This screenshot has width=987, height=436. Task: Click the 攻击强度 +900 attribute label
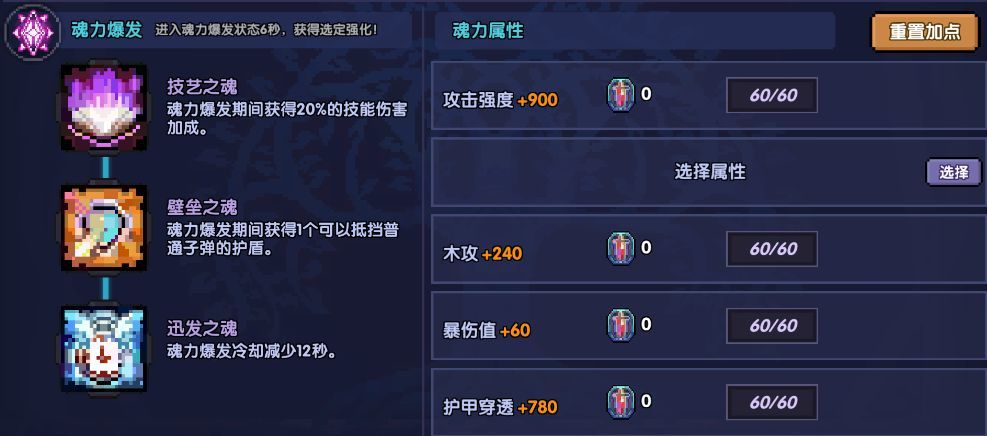(500, 100)
